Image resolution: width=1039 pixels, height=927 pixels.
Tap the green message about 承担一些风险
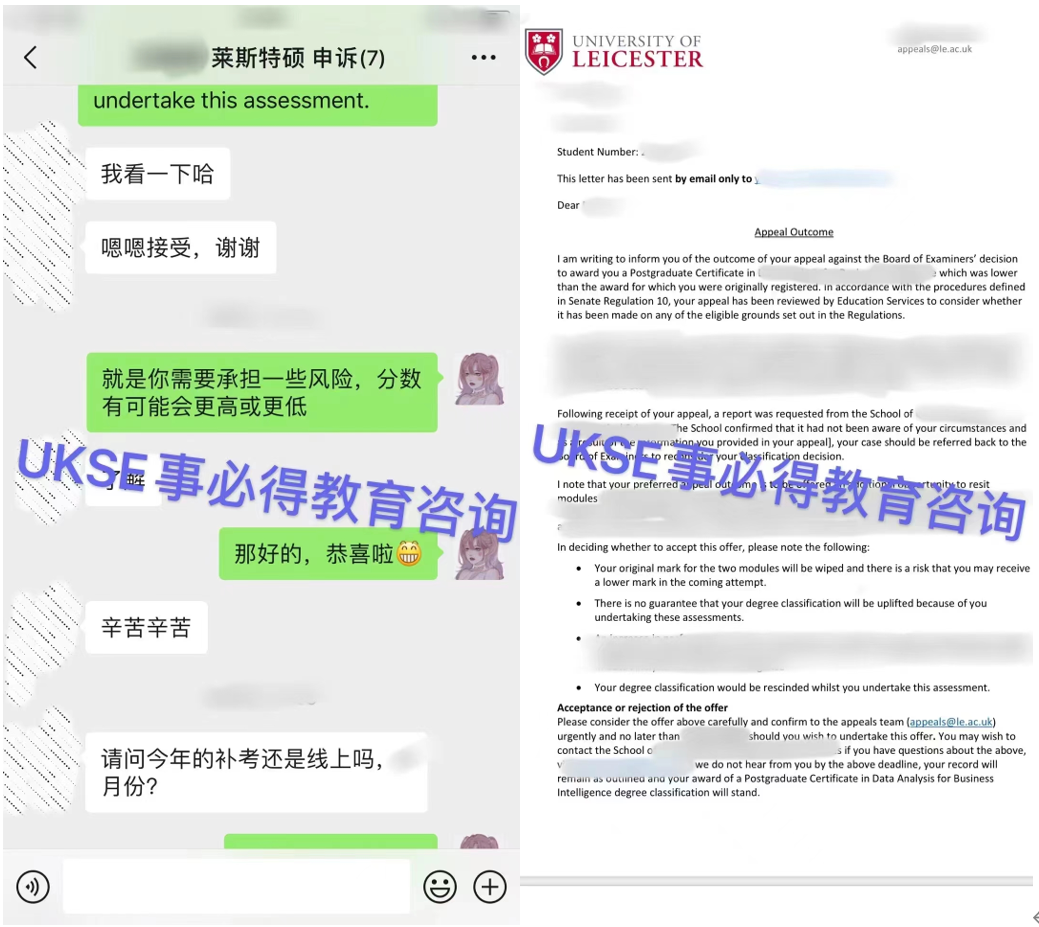(262, 392)
